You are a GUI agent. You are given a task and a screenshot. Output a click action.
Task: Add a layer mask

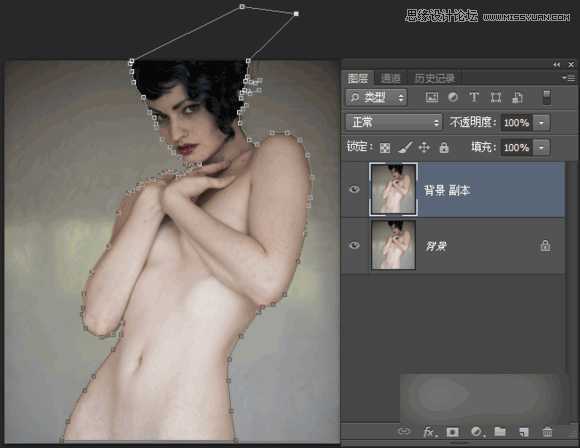pos(452,432)
